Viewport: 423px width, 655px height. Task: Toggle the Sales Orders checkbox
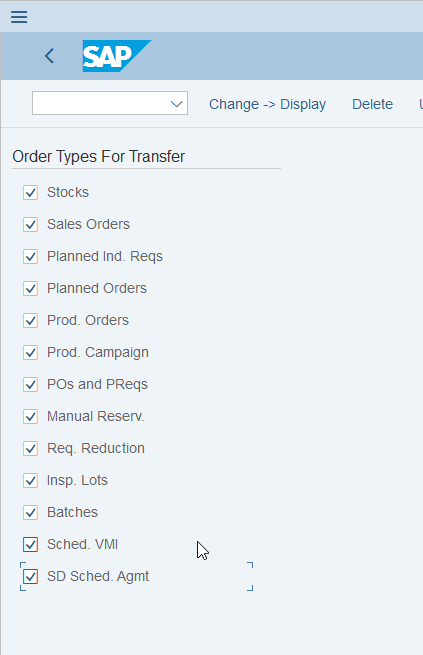pyautogui.click(x=30, y=224)
